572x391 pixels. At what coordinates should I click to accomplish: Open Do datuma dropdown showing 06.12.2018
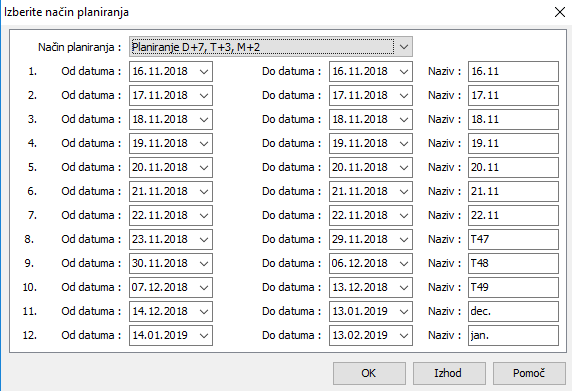pyautogui.click(x=404, y=263)
